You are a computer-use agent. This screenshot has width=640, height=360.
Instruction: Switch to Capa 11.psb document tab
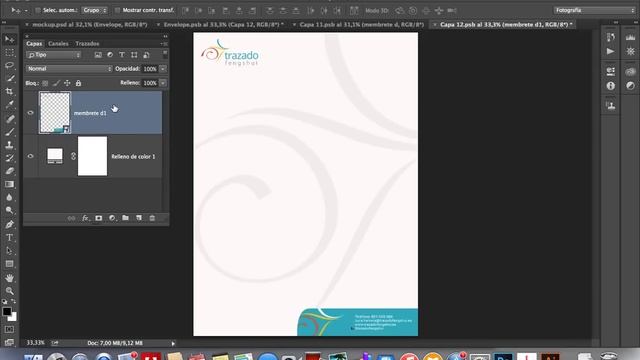pyautogui.click(x=362, y=24)
